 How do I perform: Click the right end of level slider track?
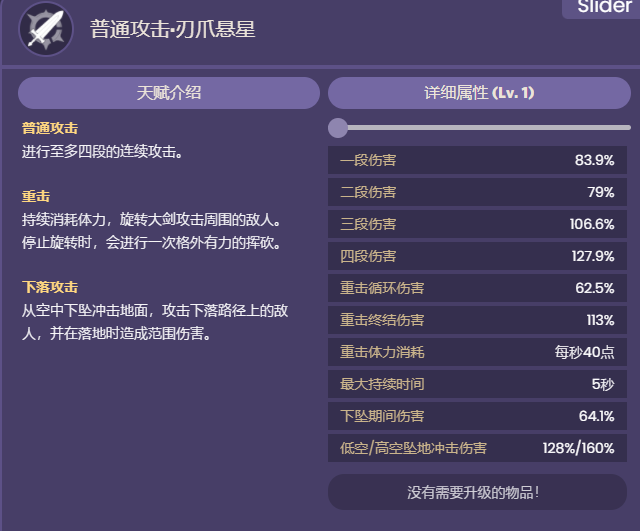(x=627, y=128)
